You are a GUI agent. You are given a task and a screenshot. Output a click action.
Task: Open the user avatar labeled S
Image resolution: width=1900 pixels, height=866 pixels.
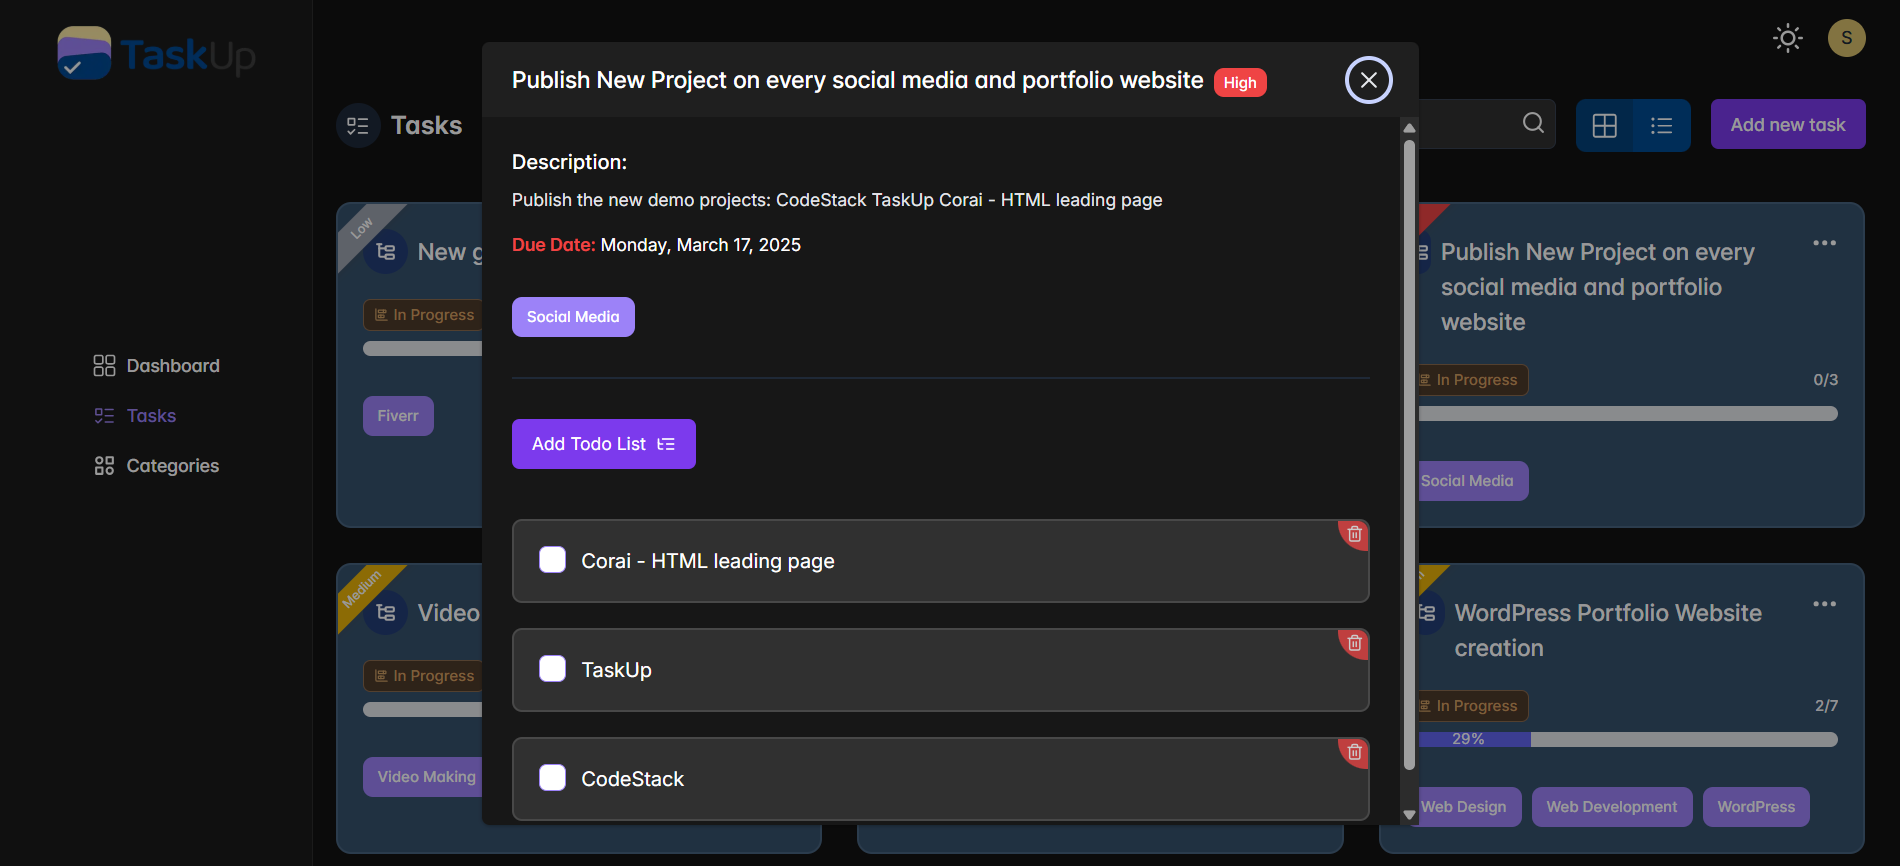pos(1846,38)
